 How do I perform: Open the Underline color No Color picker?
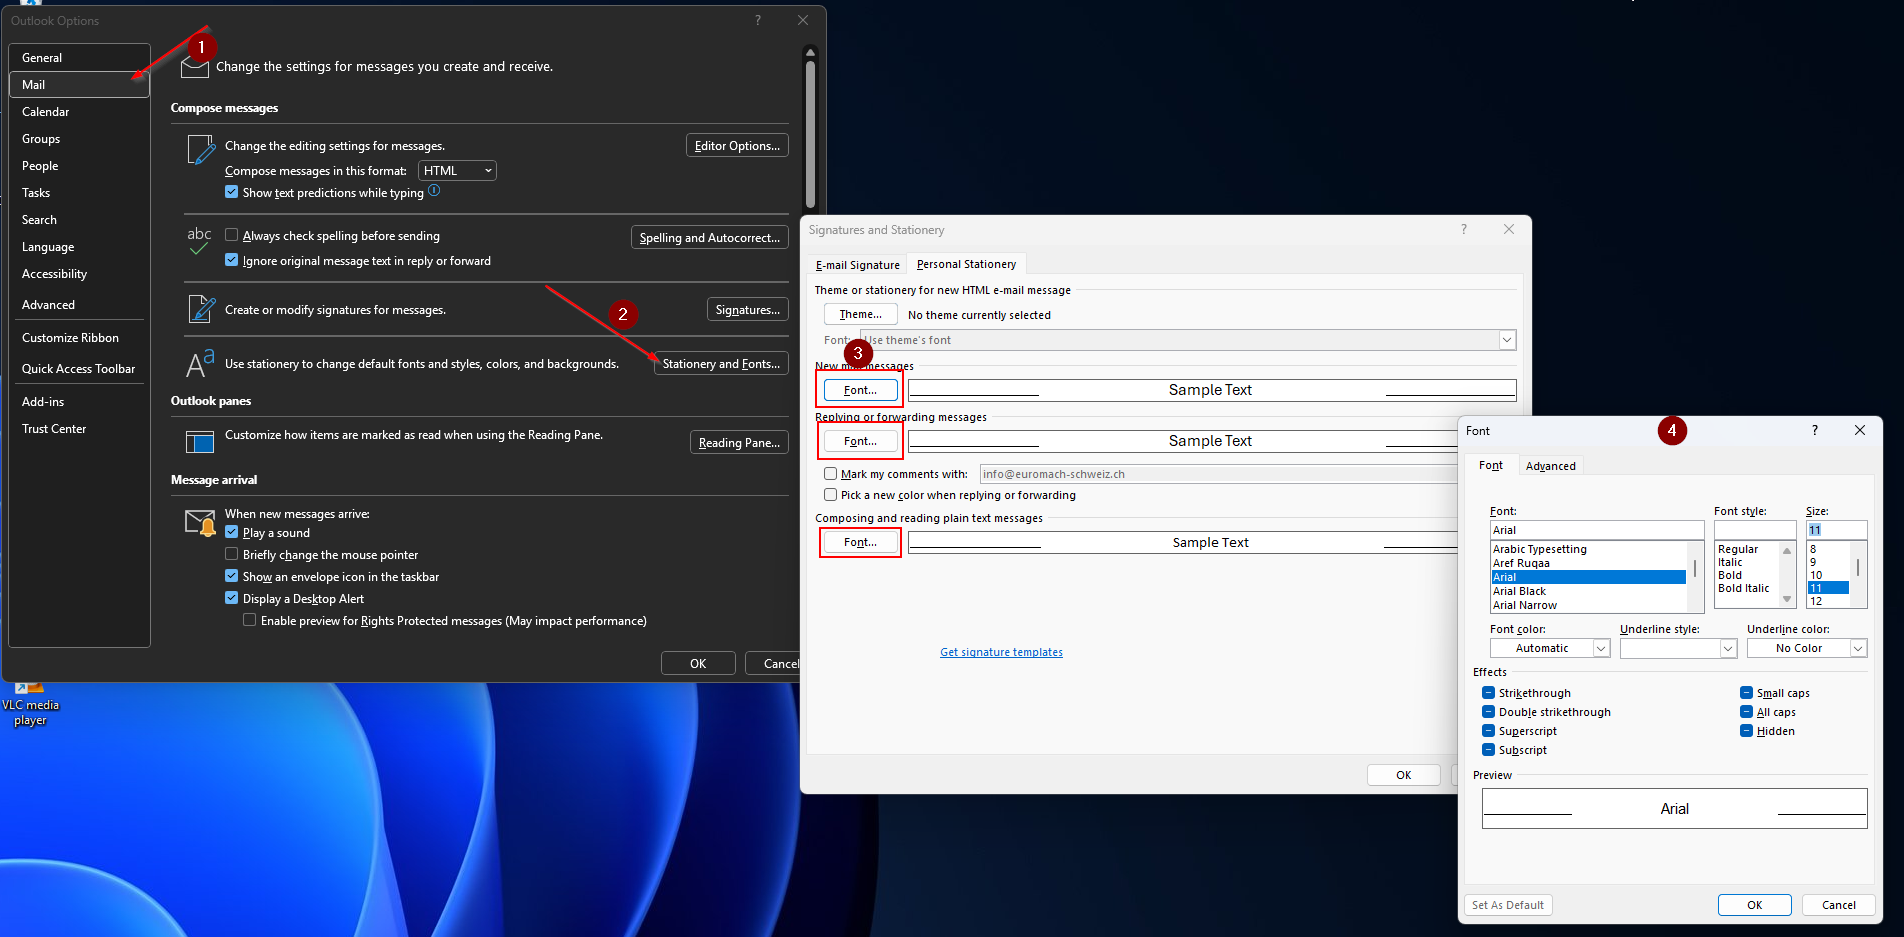1806,648
